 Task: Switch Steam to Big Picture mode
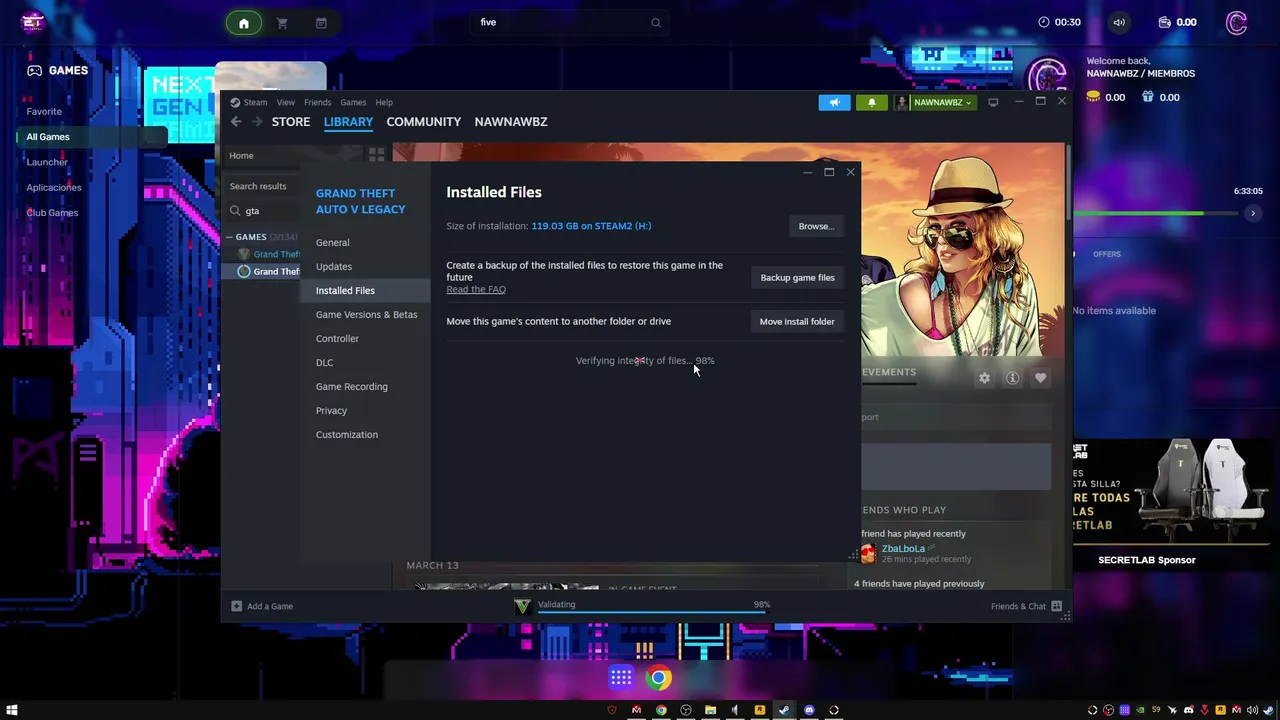point(993,102)
